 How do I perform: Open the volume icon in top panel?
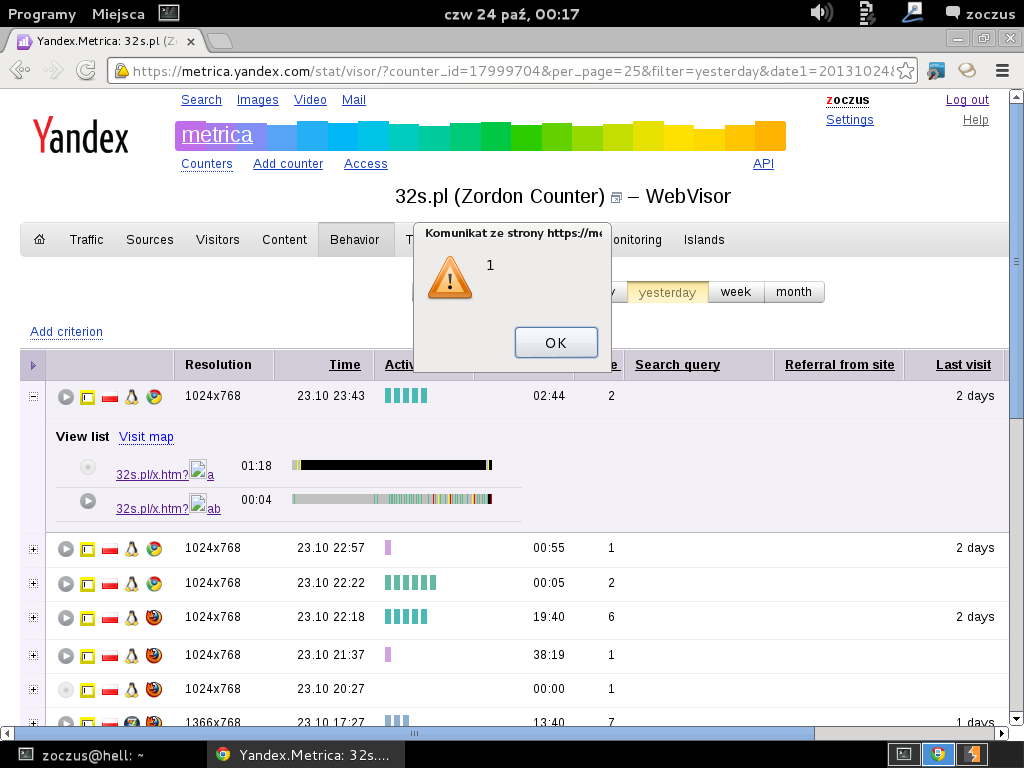coord(822,13)
